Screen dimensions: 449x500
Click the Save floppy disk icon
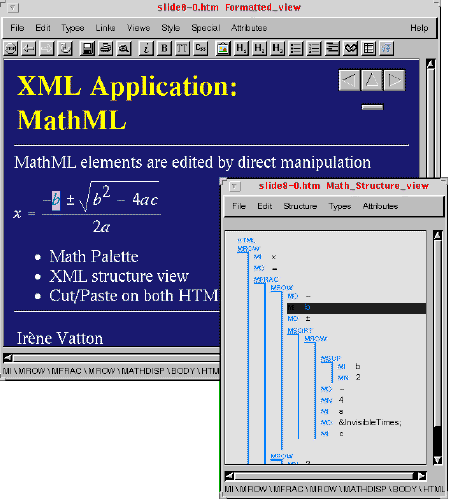click(88, 49)
